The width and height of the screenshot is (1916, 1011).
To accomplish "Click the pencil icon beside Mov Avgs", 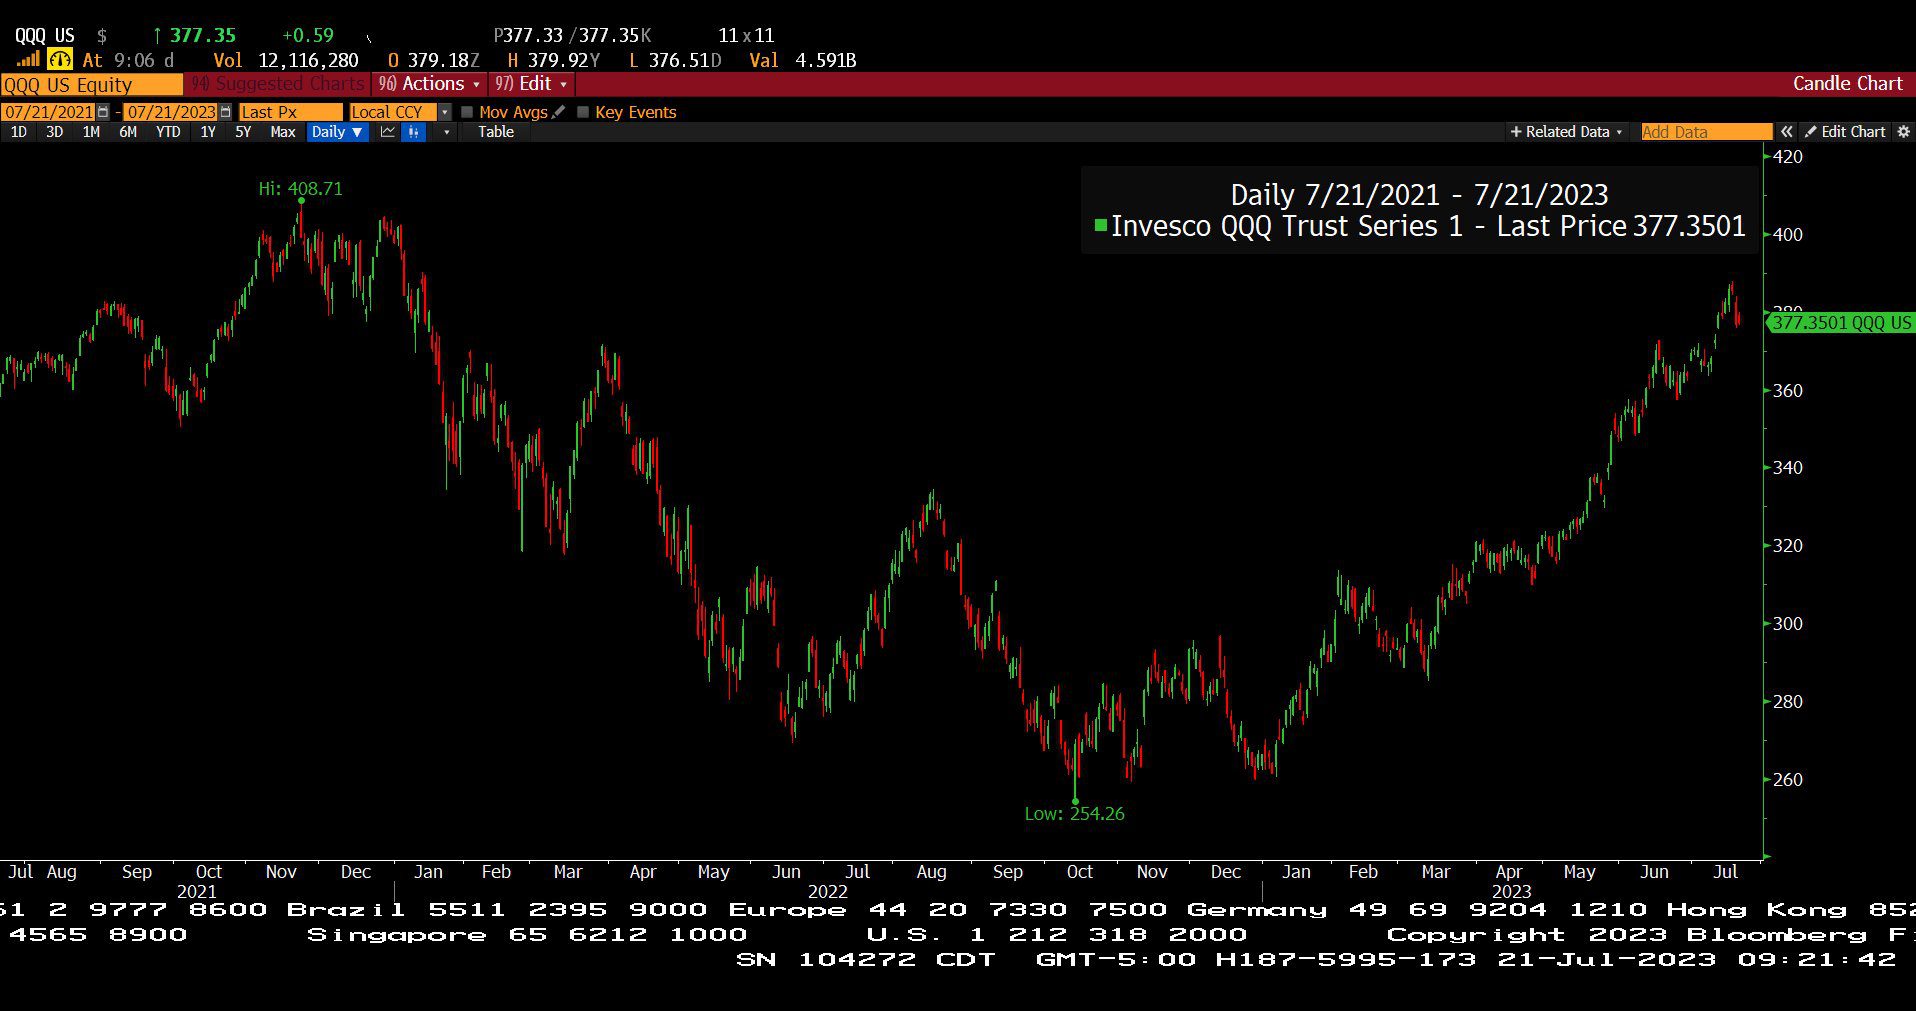I will pos(558,112).
